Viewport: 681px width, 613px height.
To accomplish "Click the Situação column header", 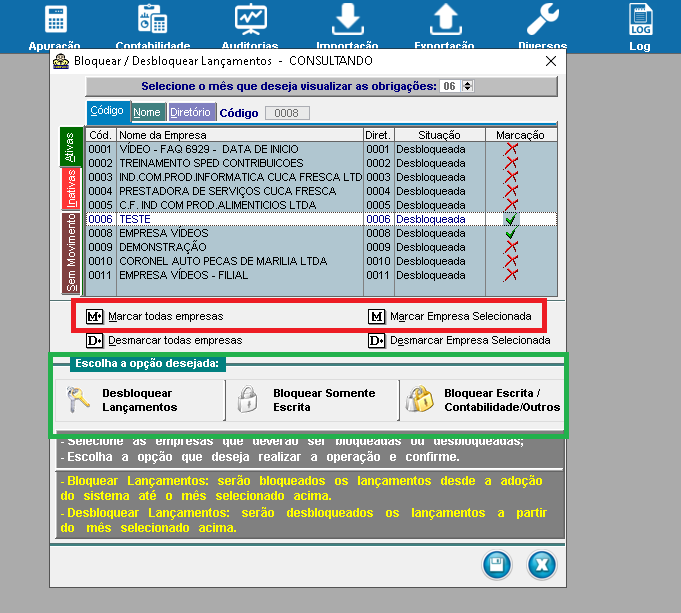I will point(440,135).
